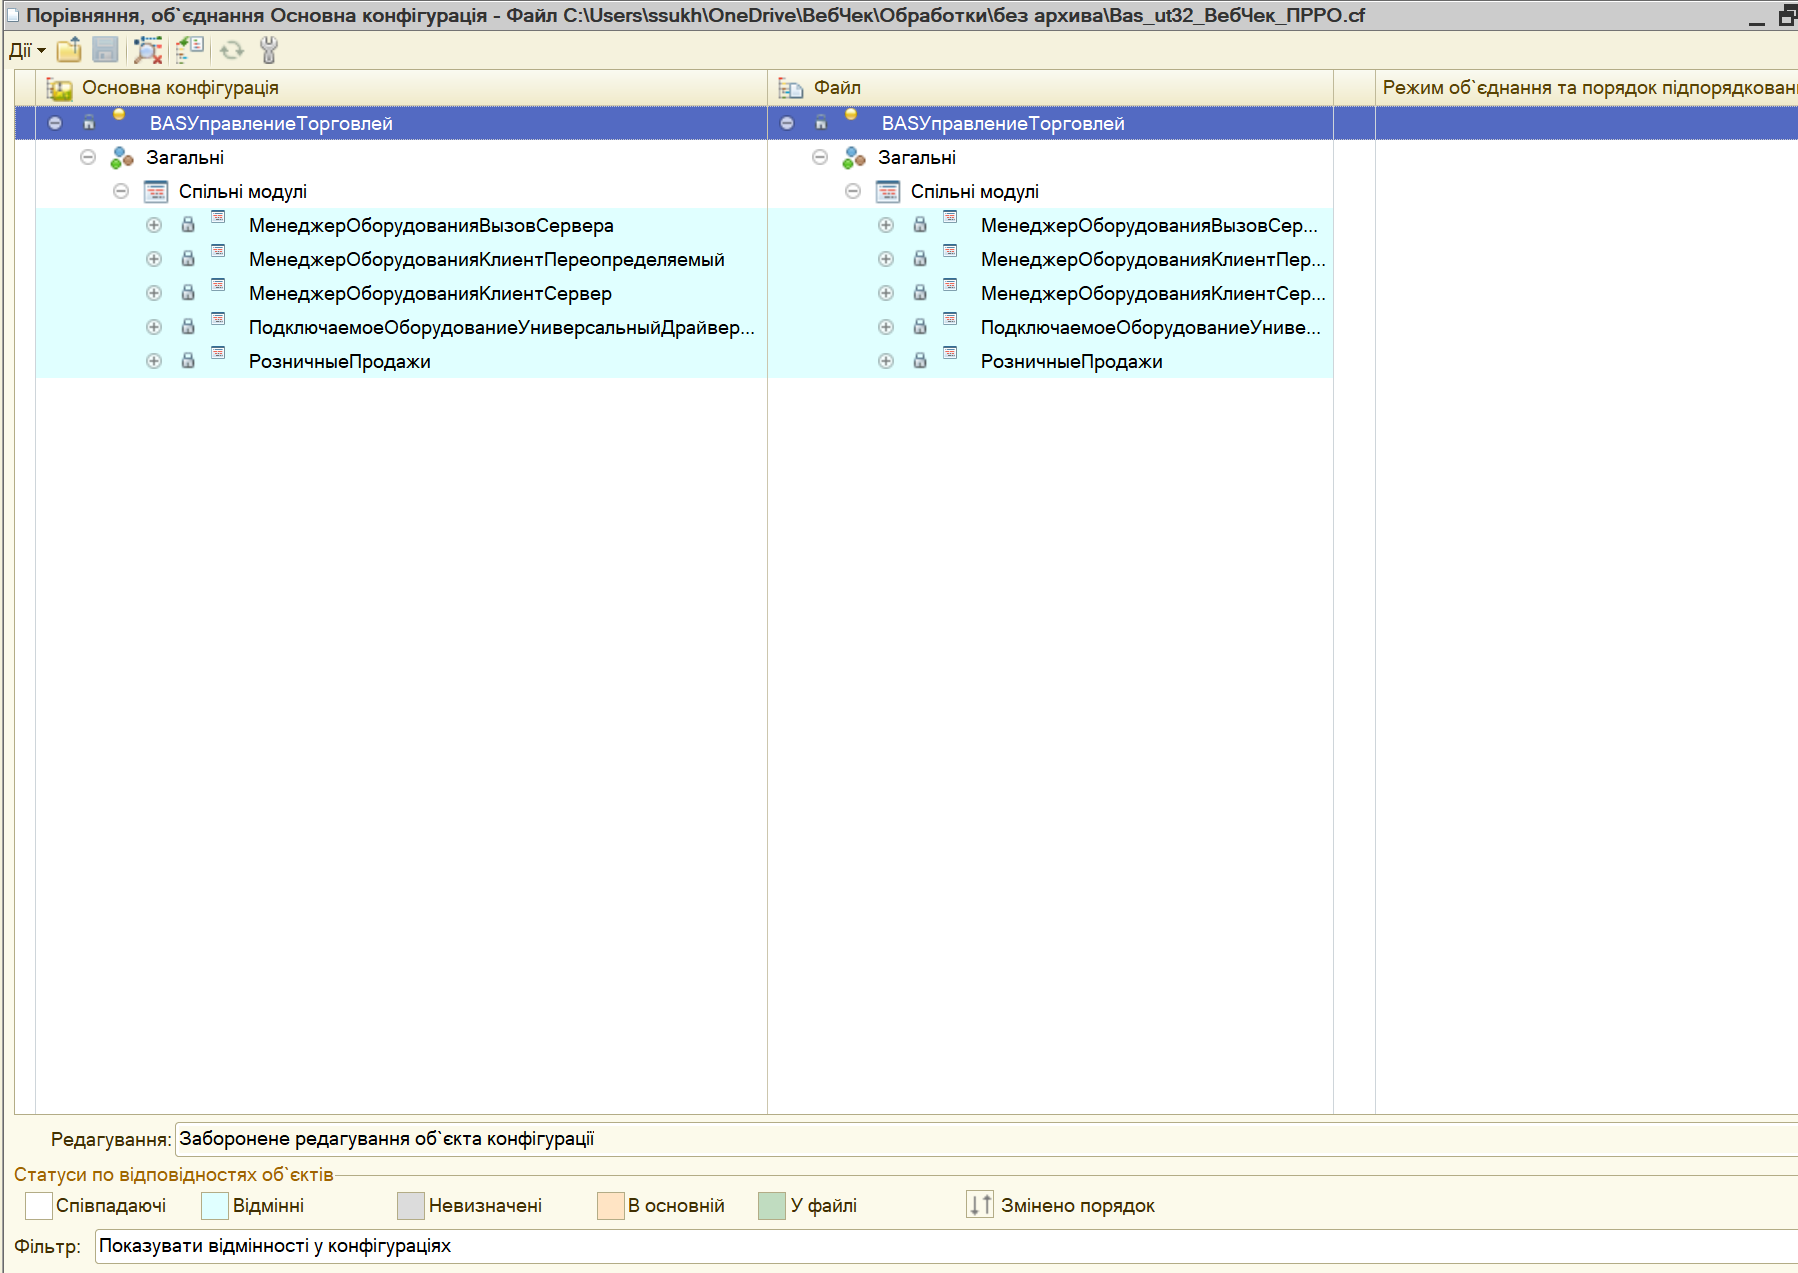1798x1273 pixels.
Task: Collapse Спільні модулі in file column
Action: (853, 191)
